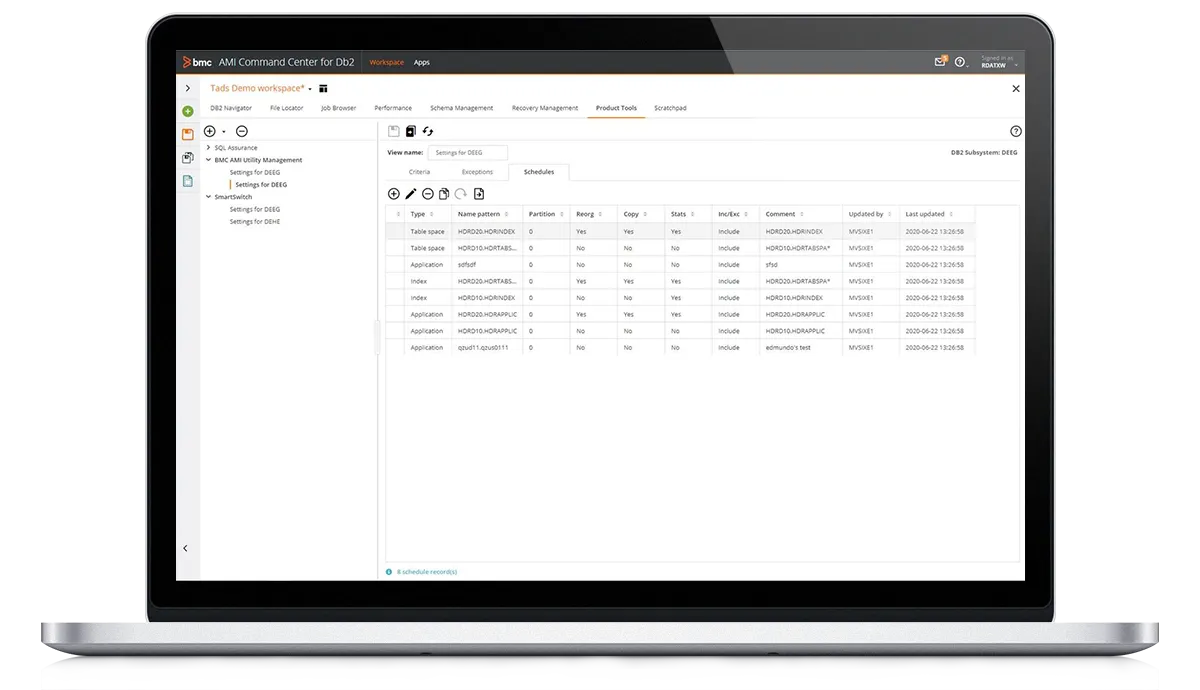Switch to the File Locator tab

[286, 108]
